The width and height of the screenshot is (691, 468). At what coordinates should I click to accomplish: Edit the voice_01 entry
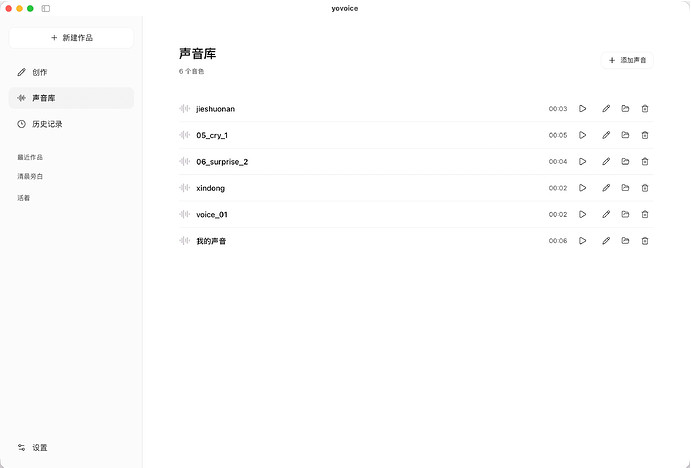pyautogui.click(x=606, y=214)
